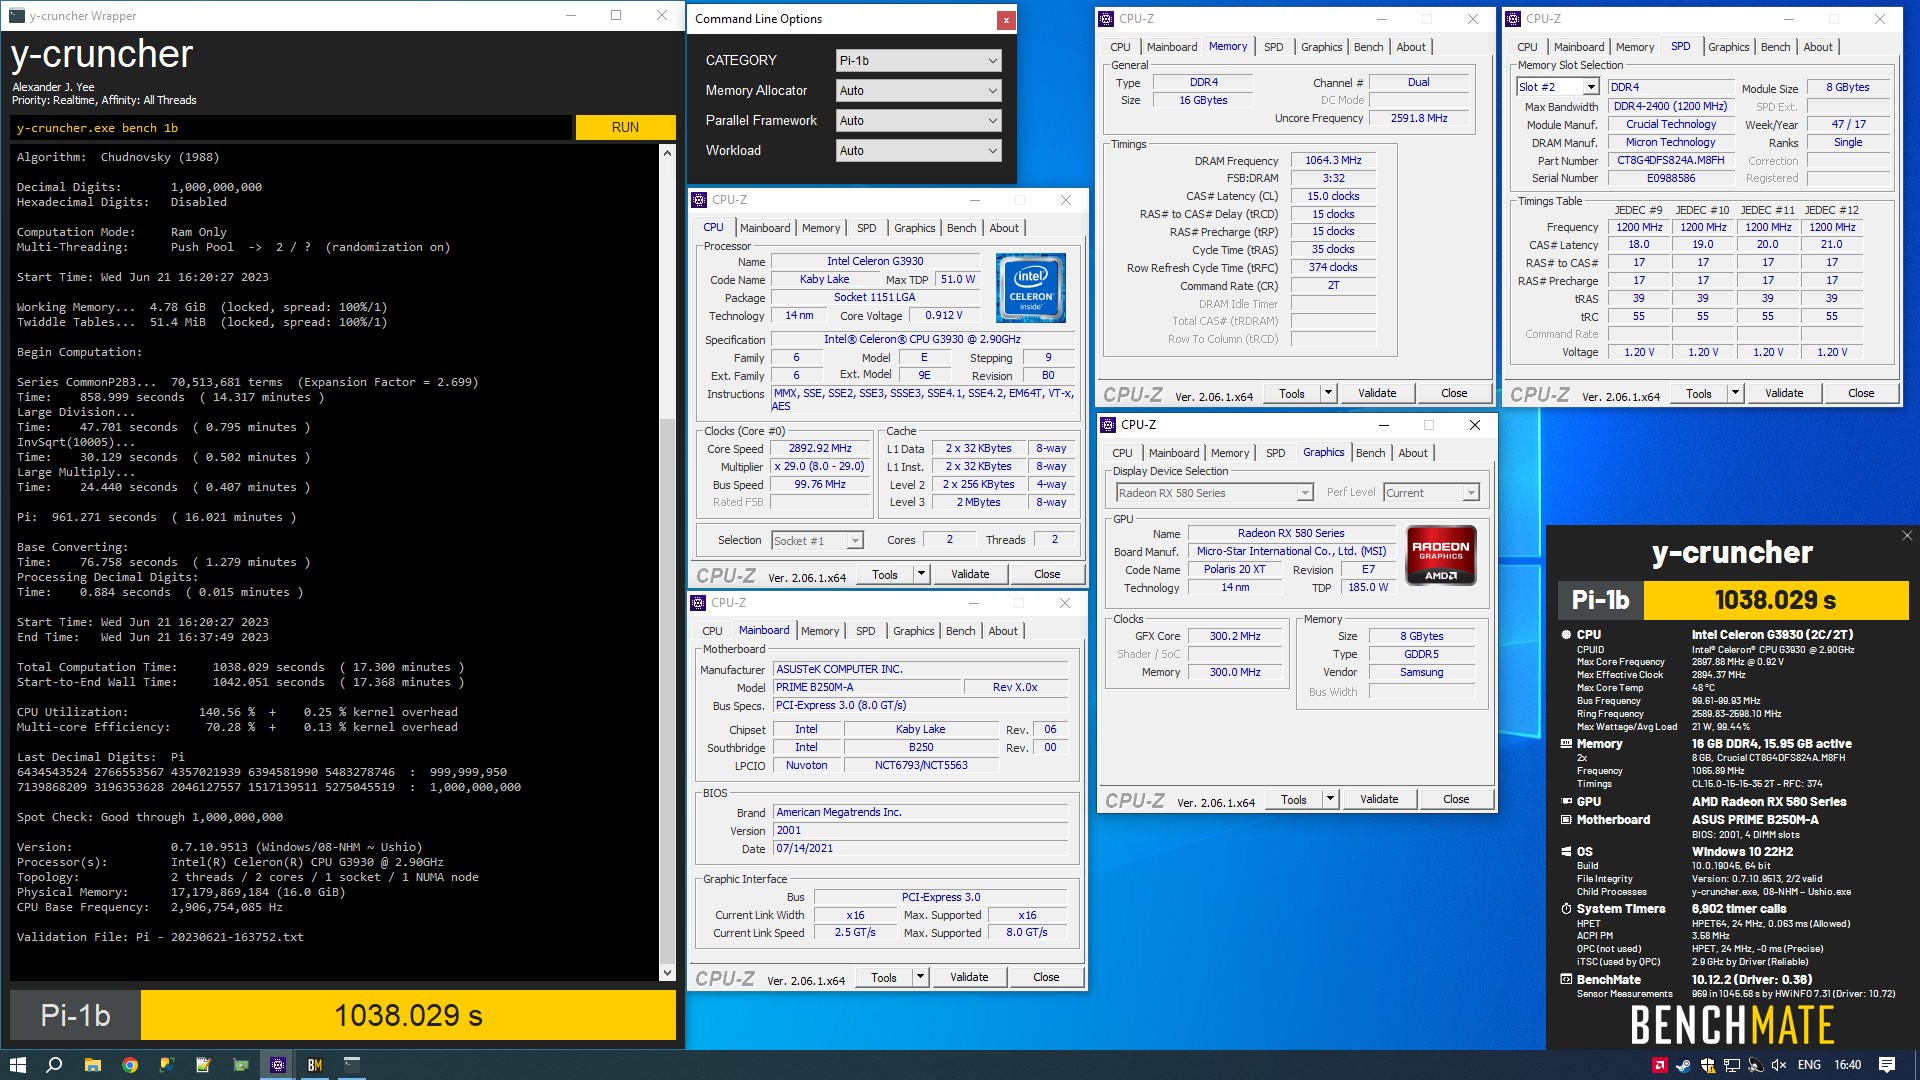Close the BenchMate result panel

click(1907, 536)
